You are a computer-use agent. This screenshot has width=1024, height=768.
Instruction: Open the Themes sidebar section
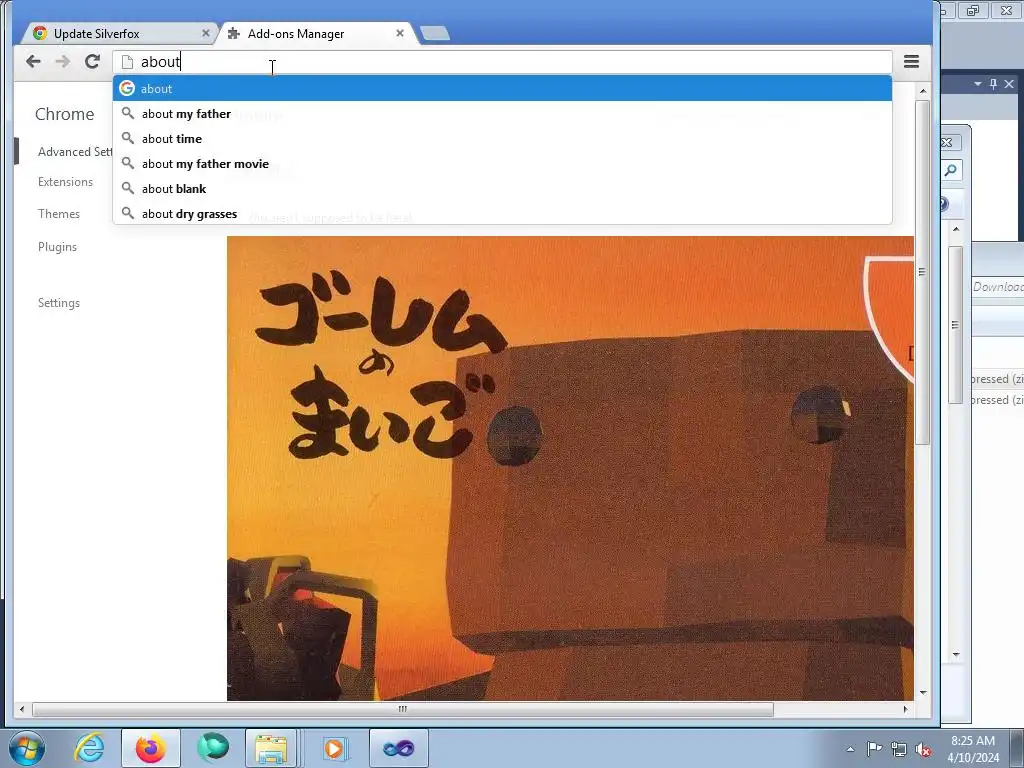tap(59, 214)
